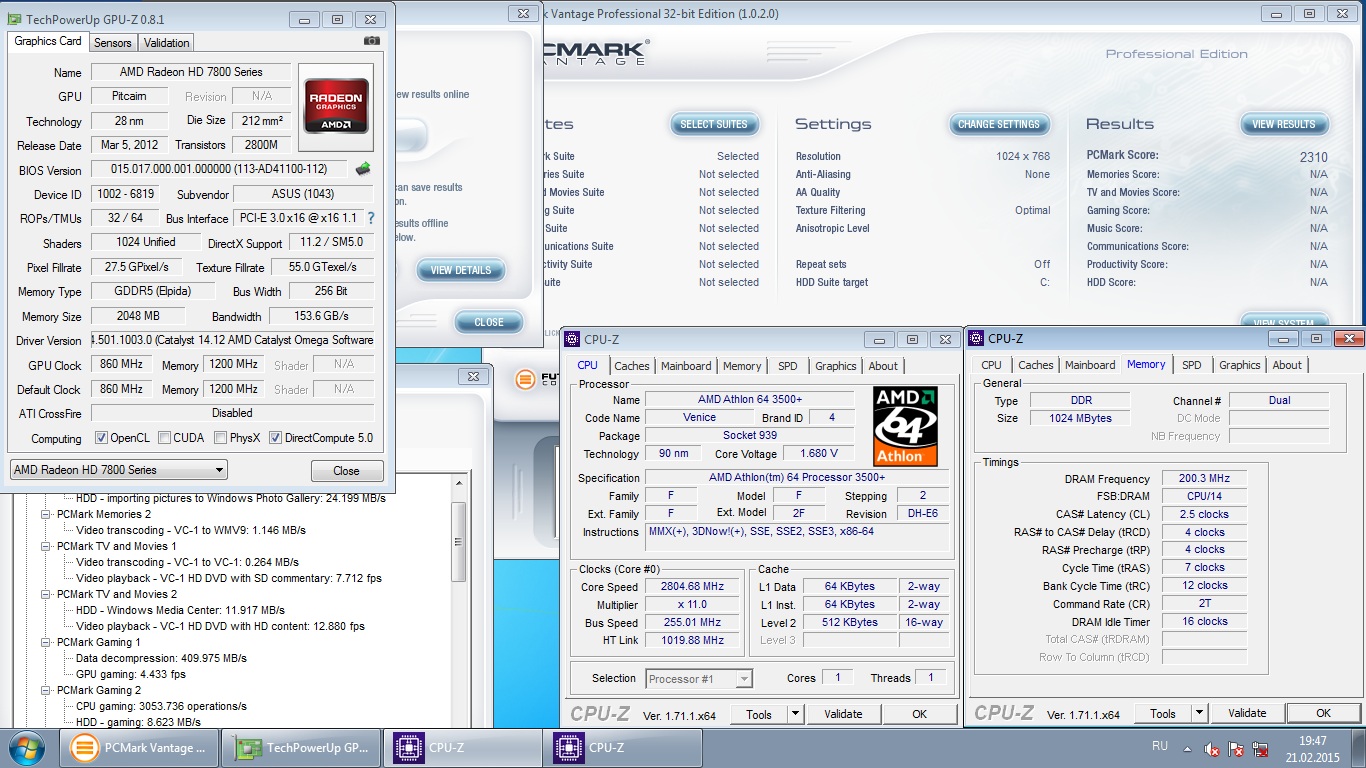
Task: Toggle the DirectCompute 5.0 checkbox
Action: click(275, 438)
